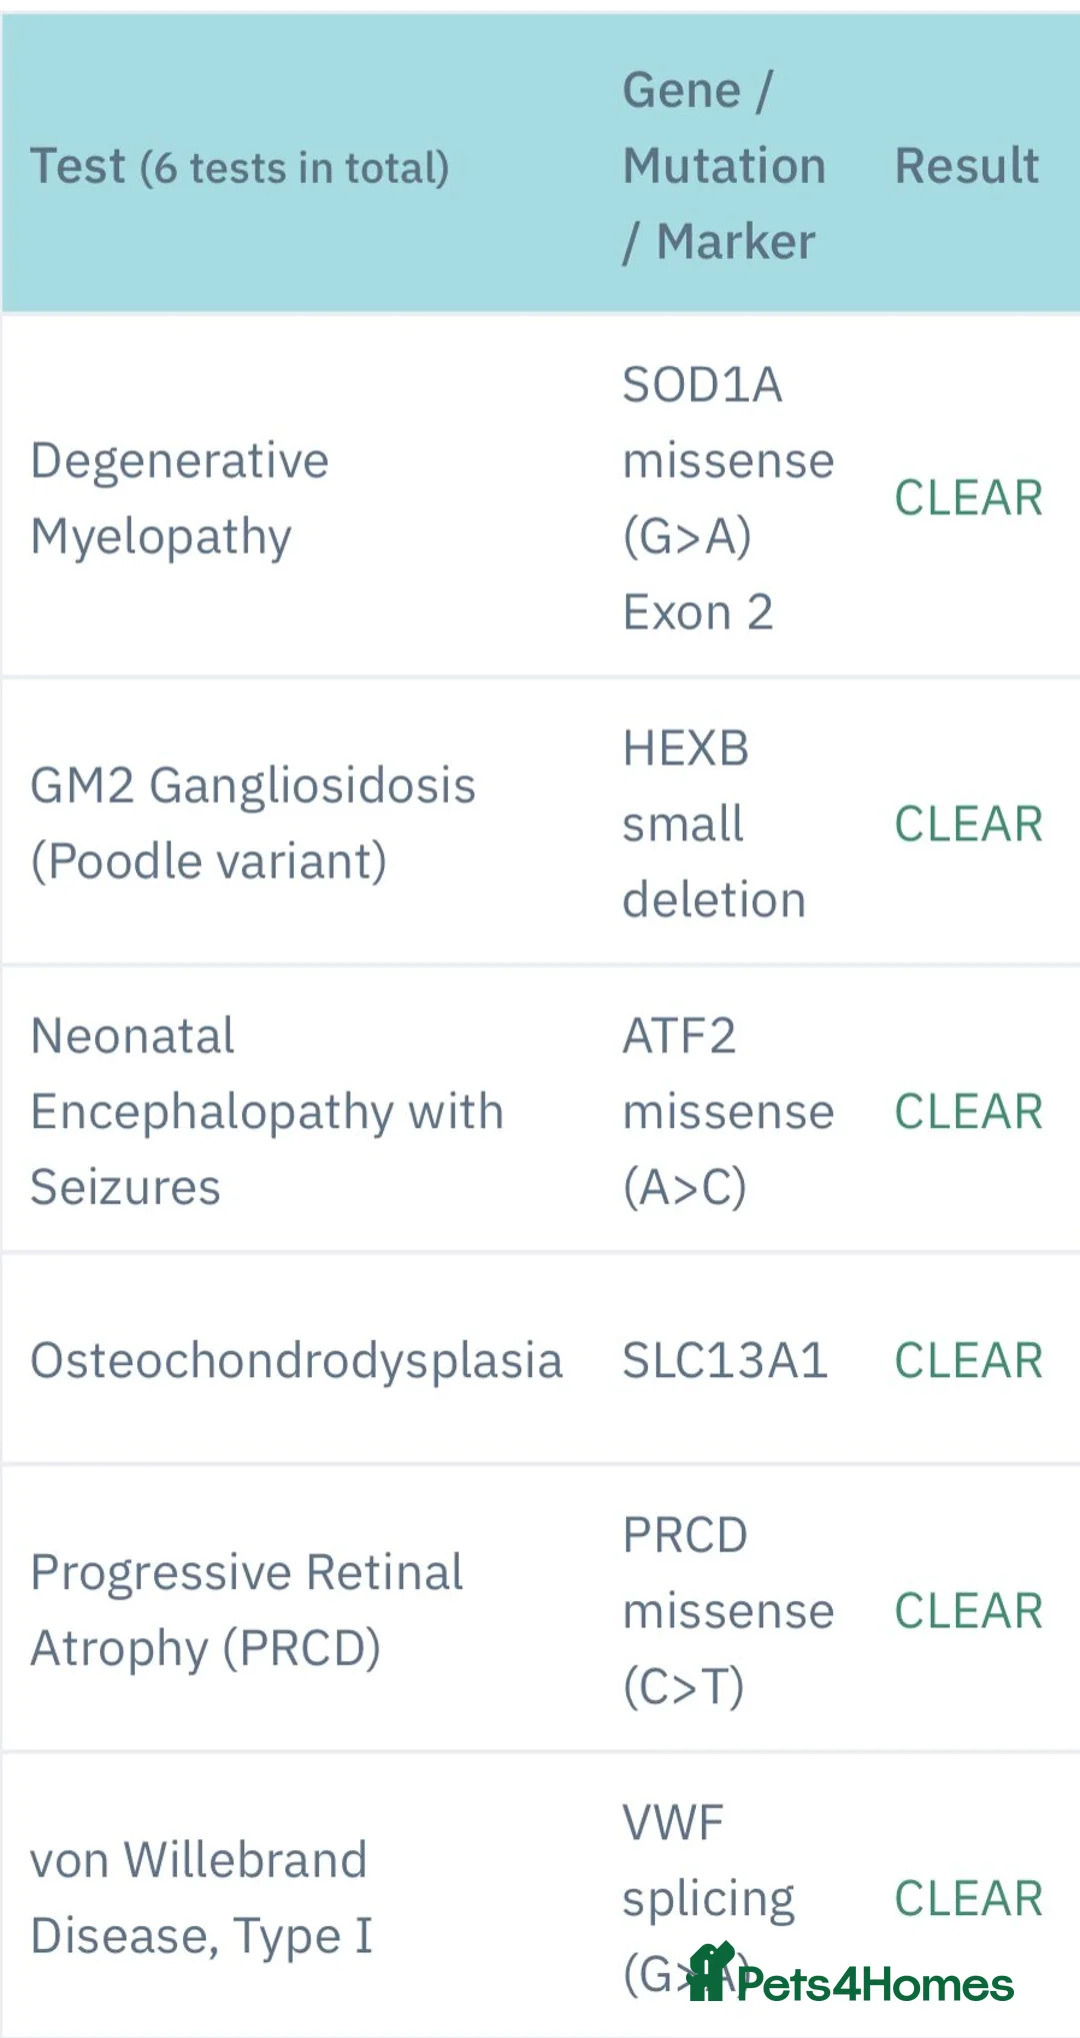This screenshot has height=2038, width=1080.
Task: Click the SOD1A missense marker cell
Action: [727, 498]
